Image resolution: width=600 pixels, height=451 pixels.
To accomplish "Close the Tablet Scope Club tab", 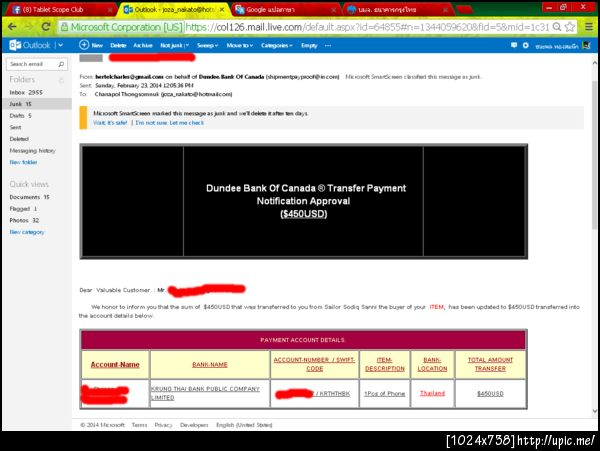I will 110,10.
